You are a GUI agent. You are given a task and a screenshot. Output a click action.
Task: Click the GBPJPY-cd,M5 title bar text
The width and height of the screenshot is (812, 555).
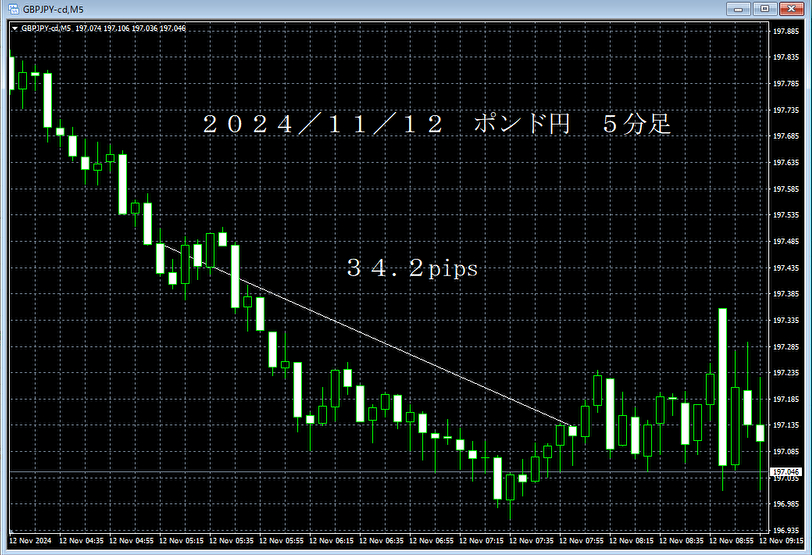point(53,9)
